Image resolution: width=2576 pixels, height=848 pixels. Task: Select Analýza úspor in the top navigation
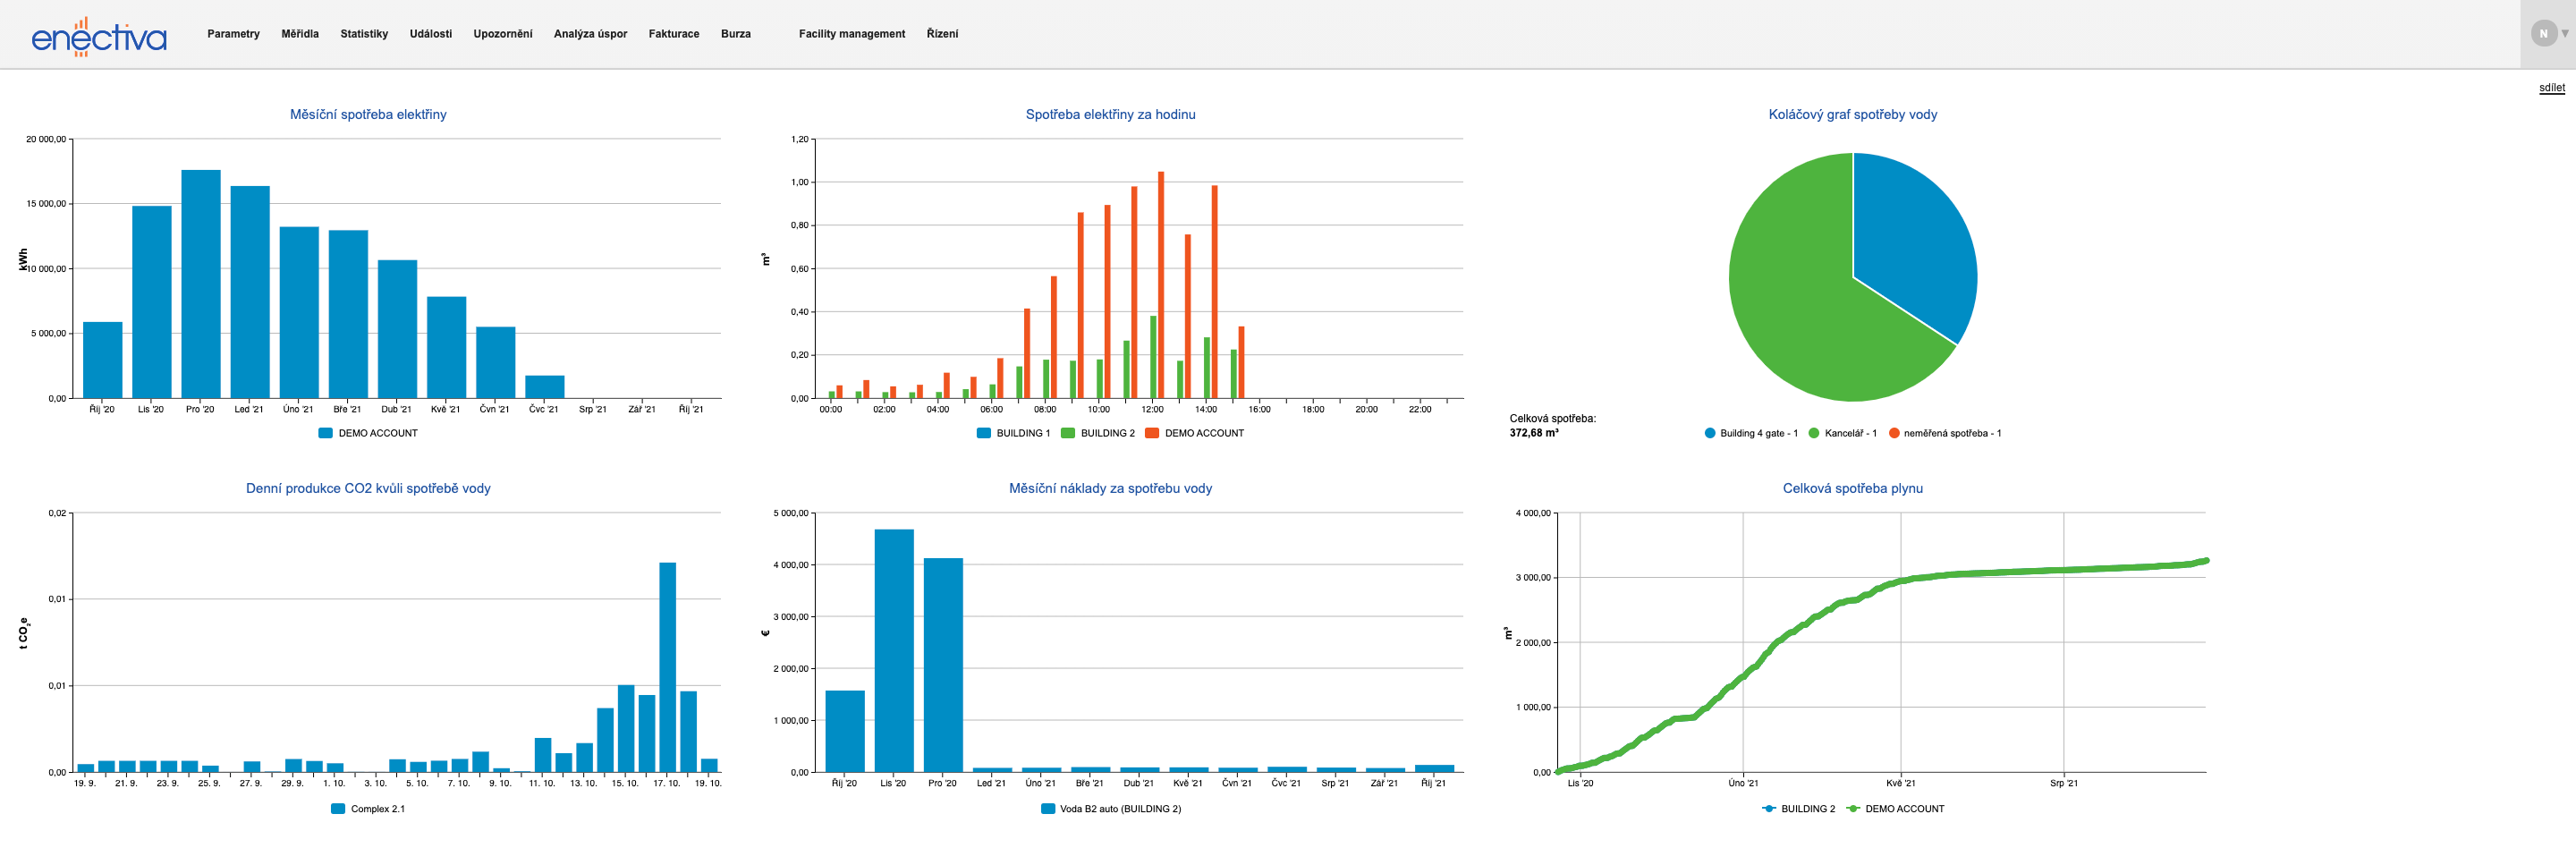[x=590, y=34]
